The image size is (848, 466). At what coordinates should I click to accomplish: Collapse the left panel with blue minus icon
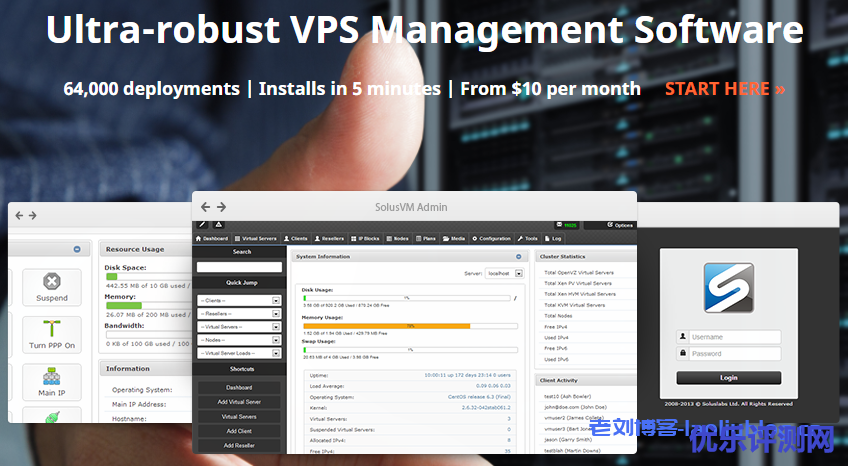point(77,249)
